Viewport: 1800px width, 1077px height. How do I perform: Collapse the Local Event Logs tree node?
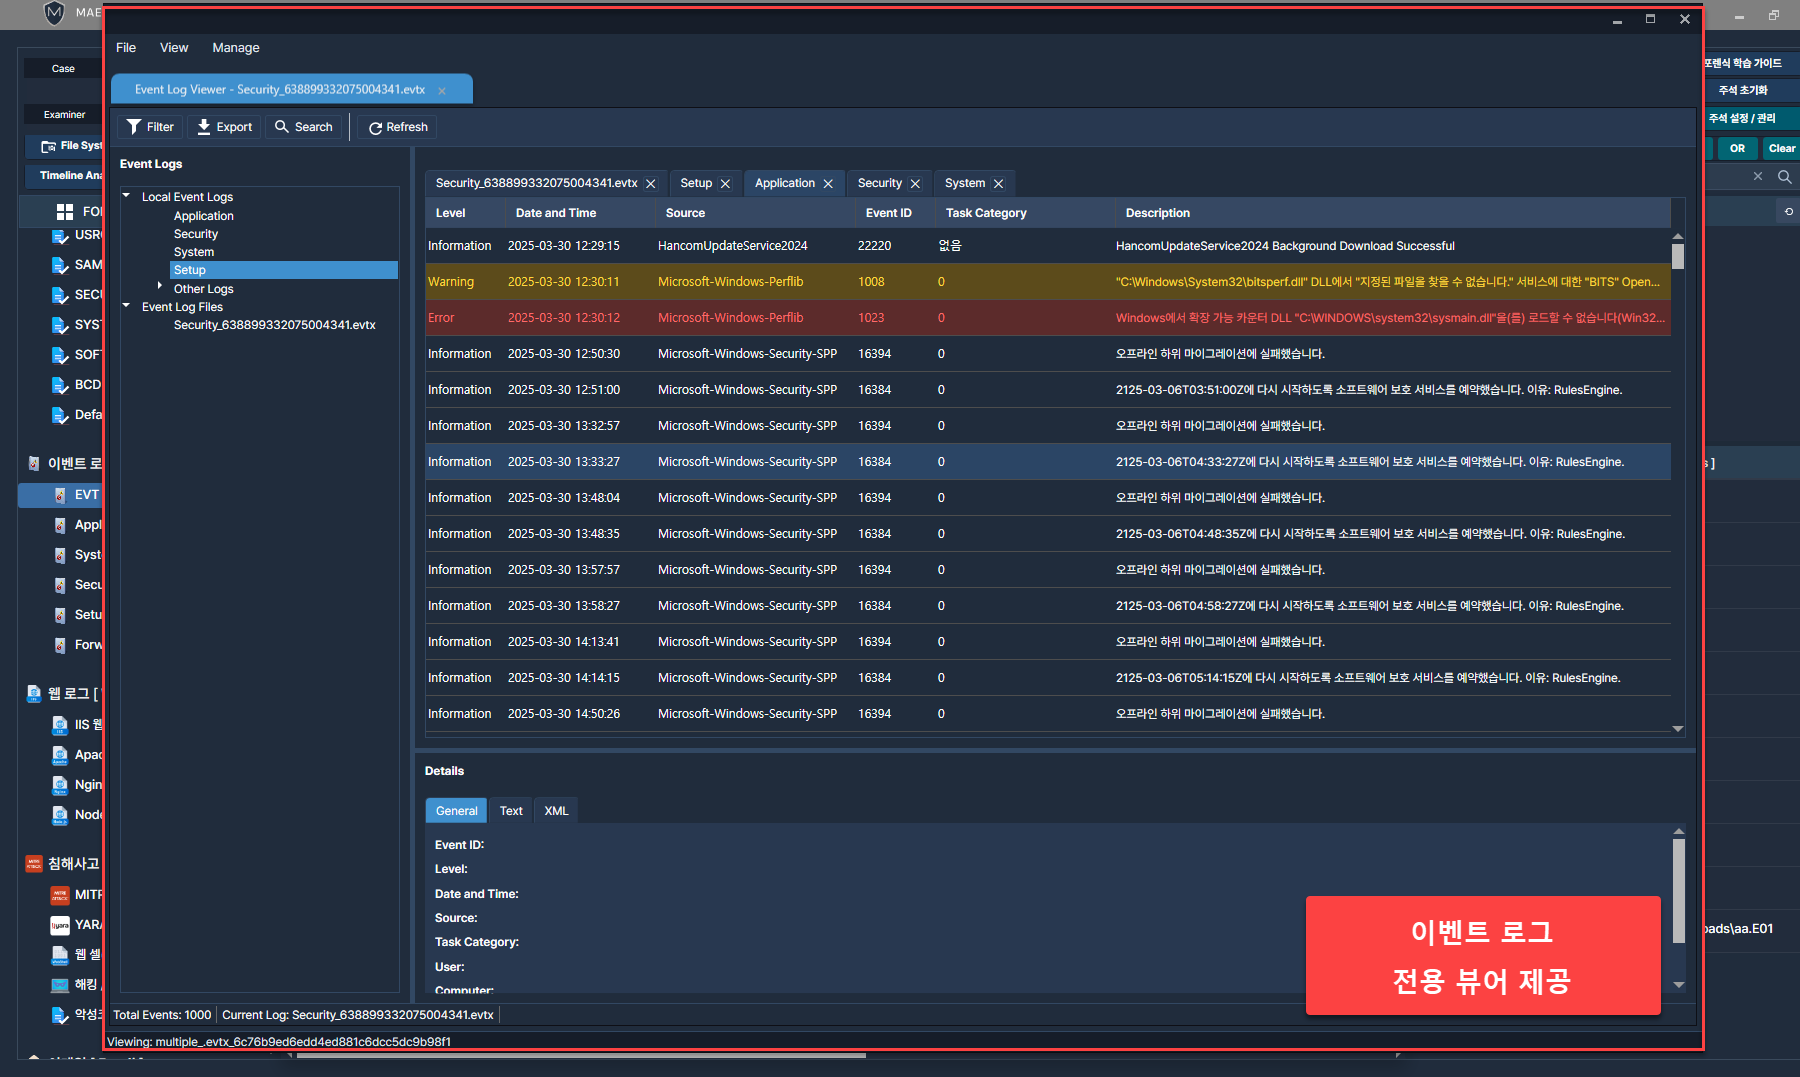pos(127,196)
